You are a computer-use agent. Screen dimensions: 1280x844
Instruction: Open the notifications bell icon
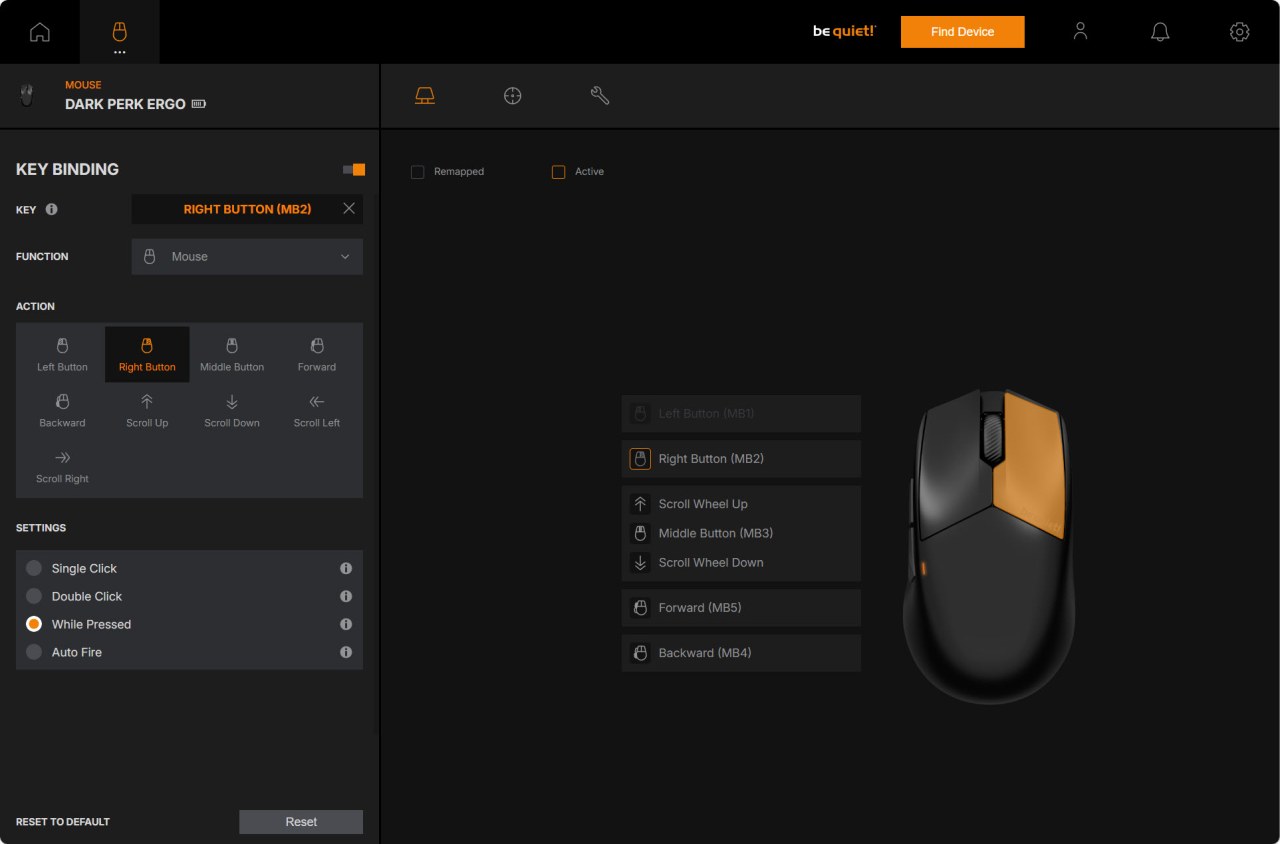(1160, 32)
